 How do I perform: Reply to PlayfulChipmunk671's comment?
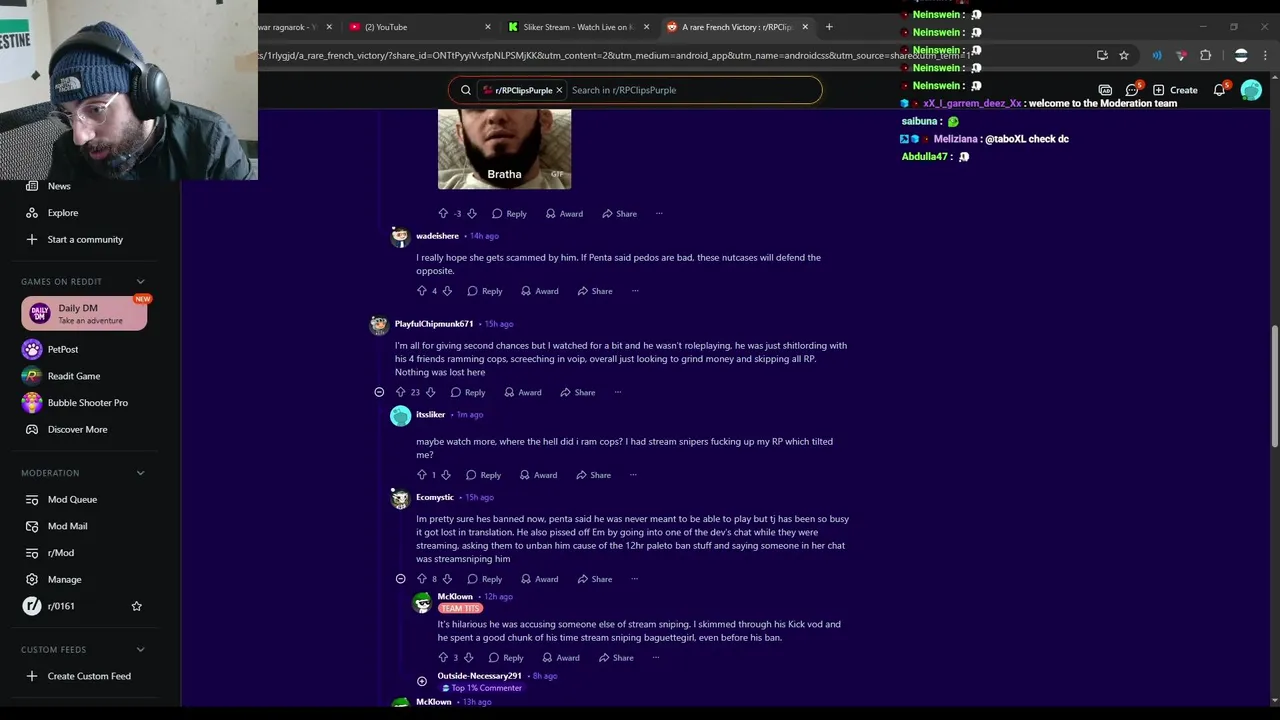(467, 393)
